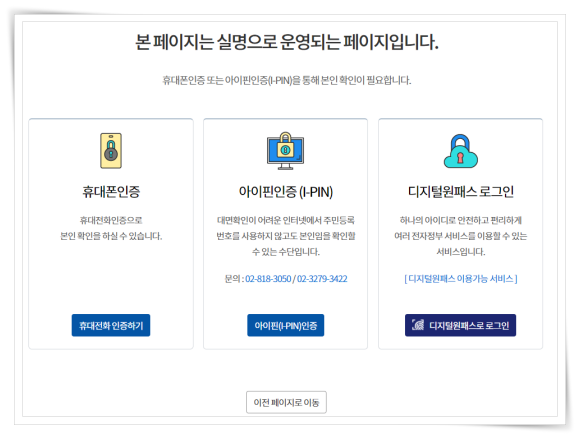Click the text 여러 전자정부 서비스를 이용할 수 있는

click(461, 236)
